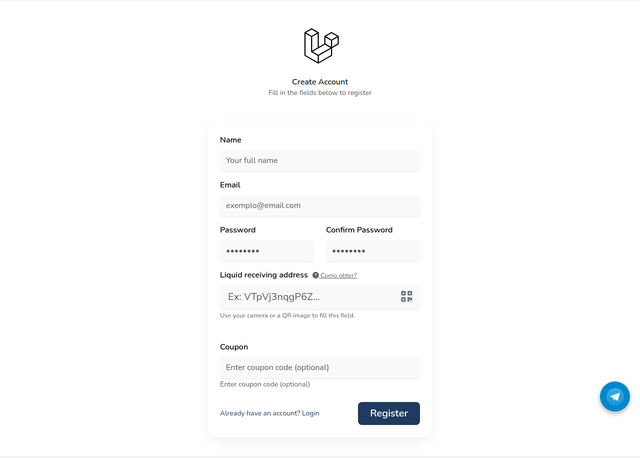Focus the Email input field
The image size is (640, 458).
320,205
